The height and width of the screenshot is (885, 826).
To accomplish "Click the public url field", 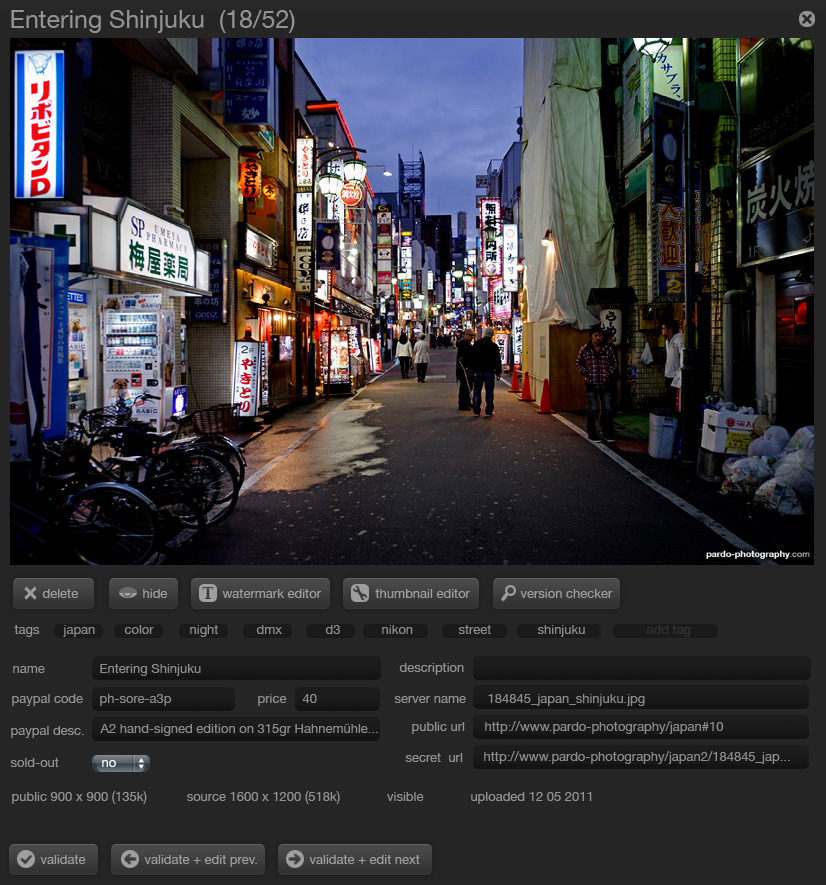I will tap(640, 727).
